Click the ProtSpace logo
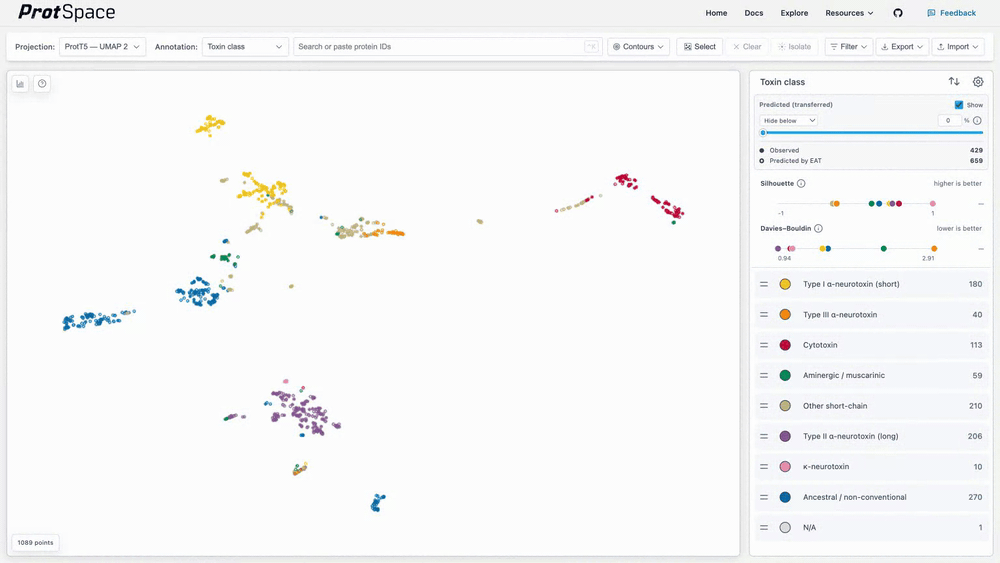Screen dimensions: 1000x563 [66, 12]
